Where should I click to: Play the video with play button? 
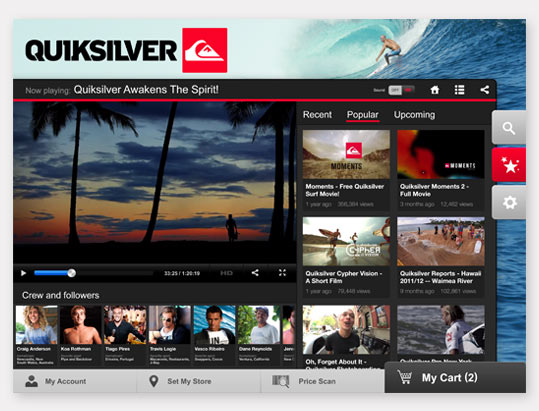point(23,273)
